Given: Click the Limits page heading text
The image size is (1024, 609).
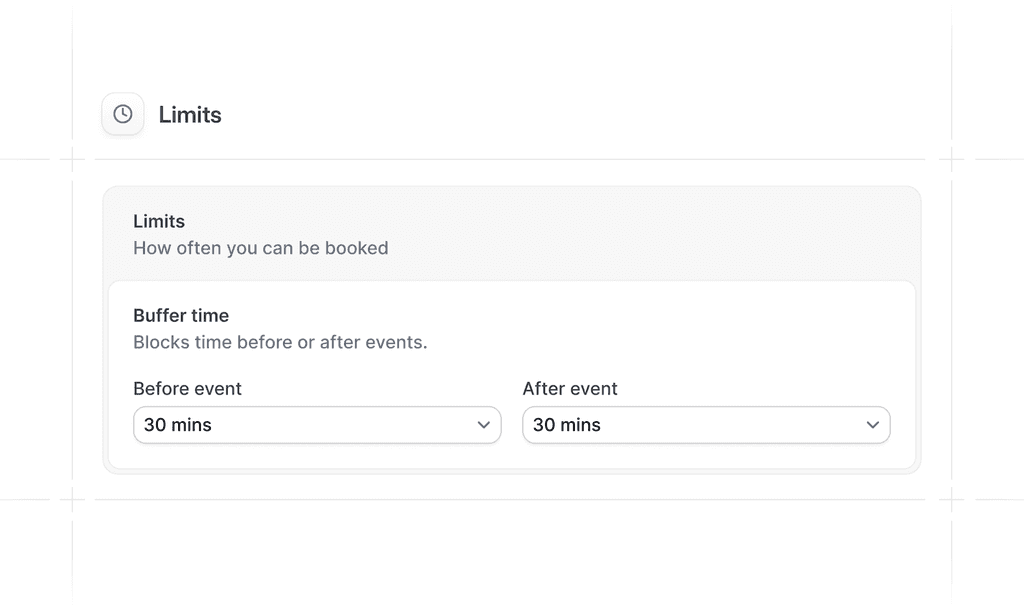Looking at the screenshot, I should tap(190, 115).
